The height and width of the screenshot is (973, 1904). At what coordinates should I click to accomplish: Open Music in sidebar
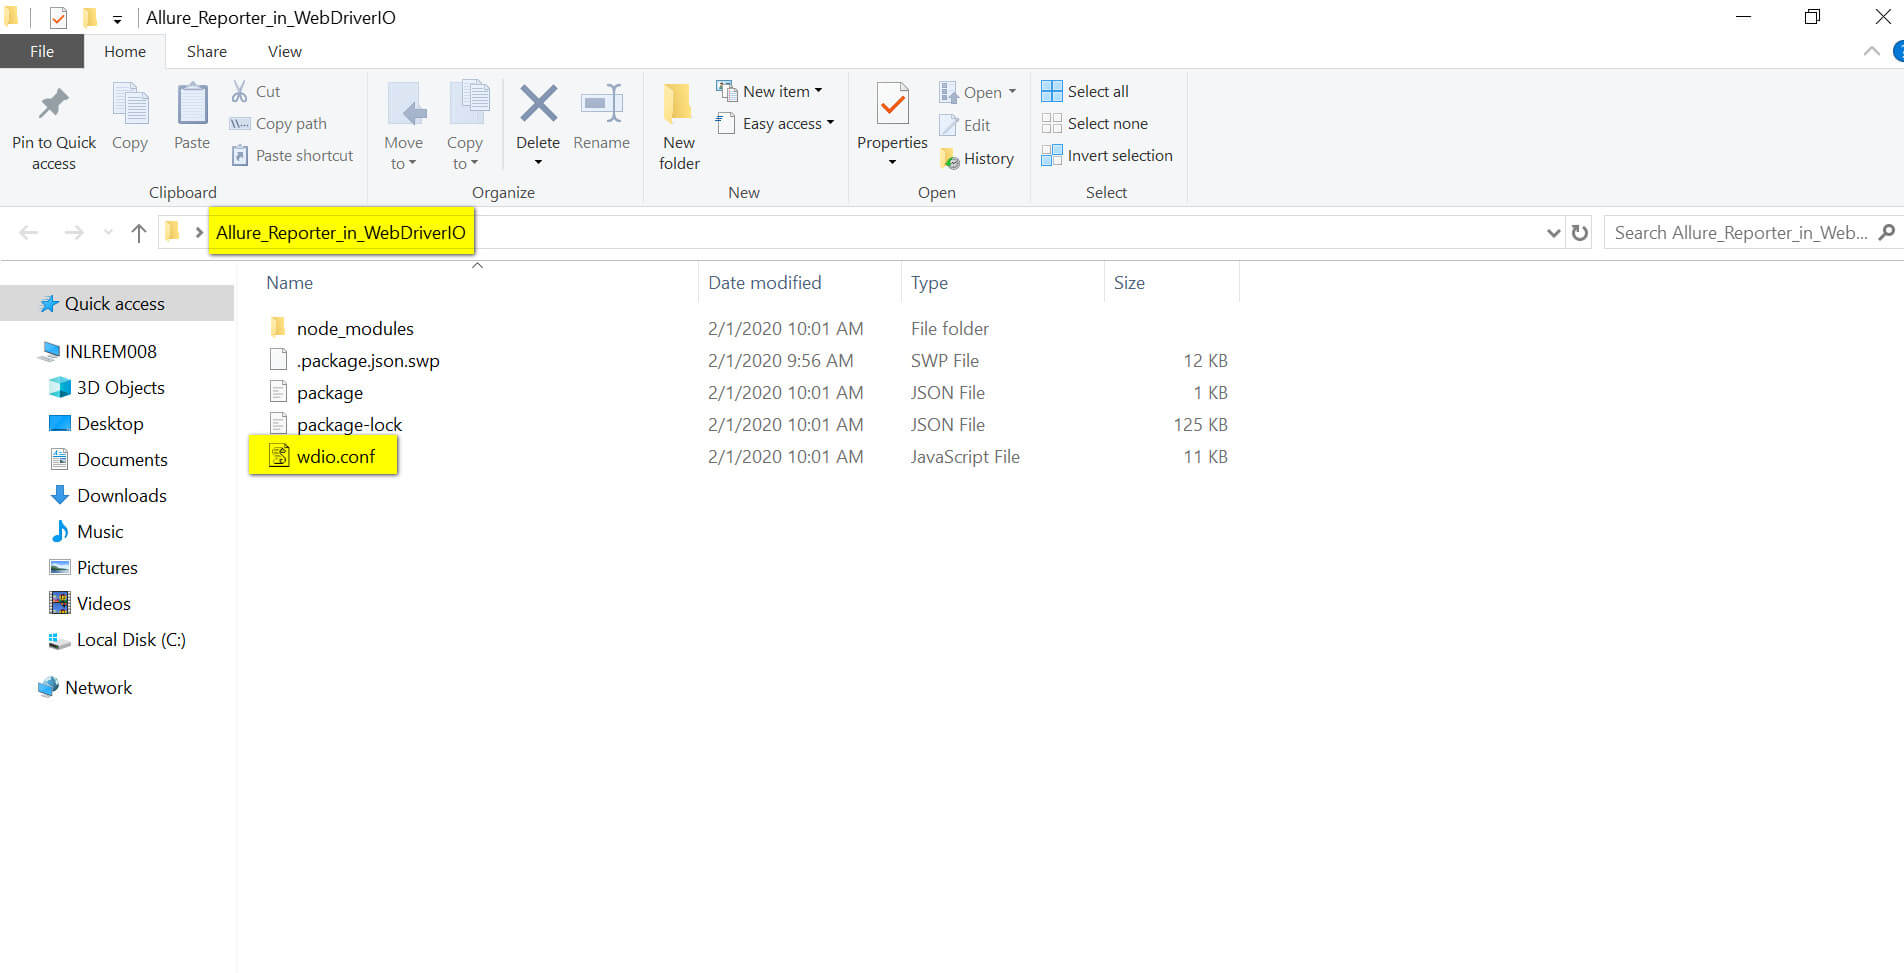(x=100, y=531)
